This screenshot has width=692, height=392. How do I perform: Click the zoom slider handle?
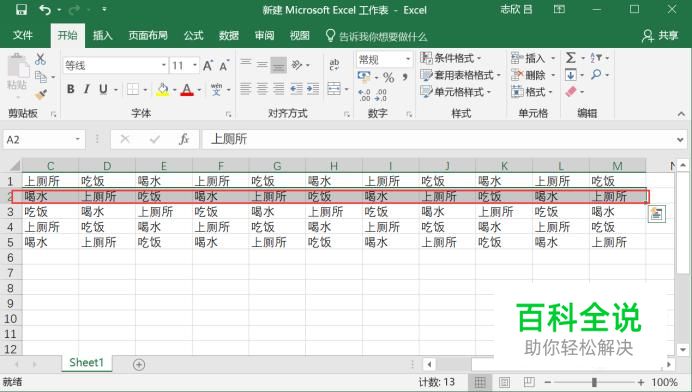[594, 382]
